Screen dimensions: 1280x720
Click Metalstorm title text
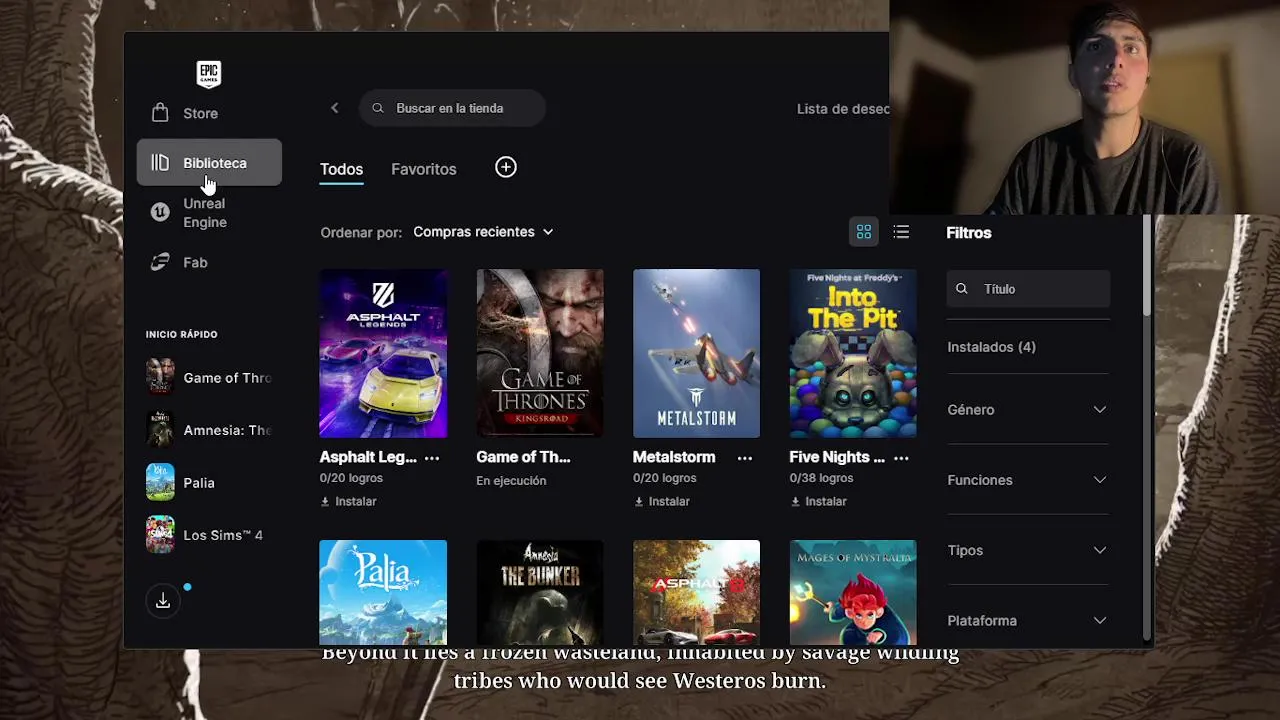pyautogui.click(x=674, y=457)
